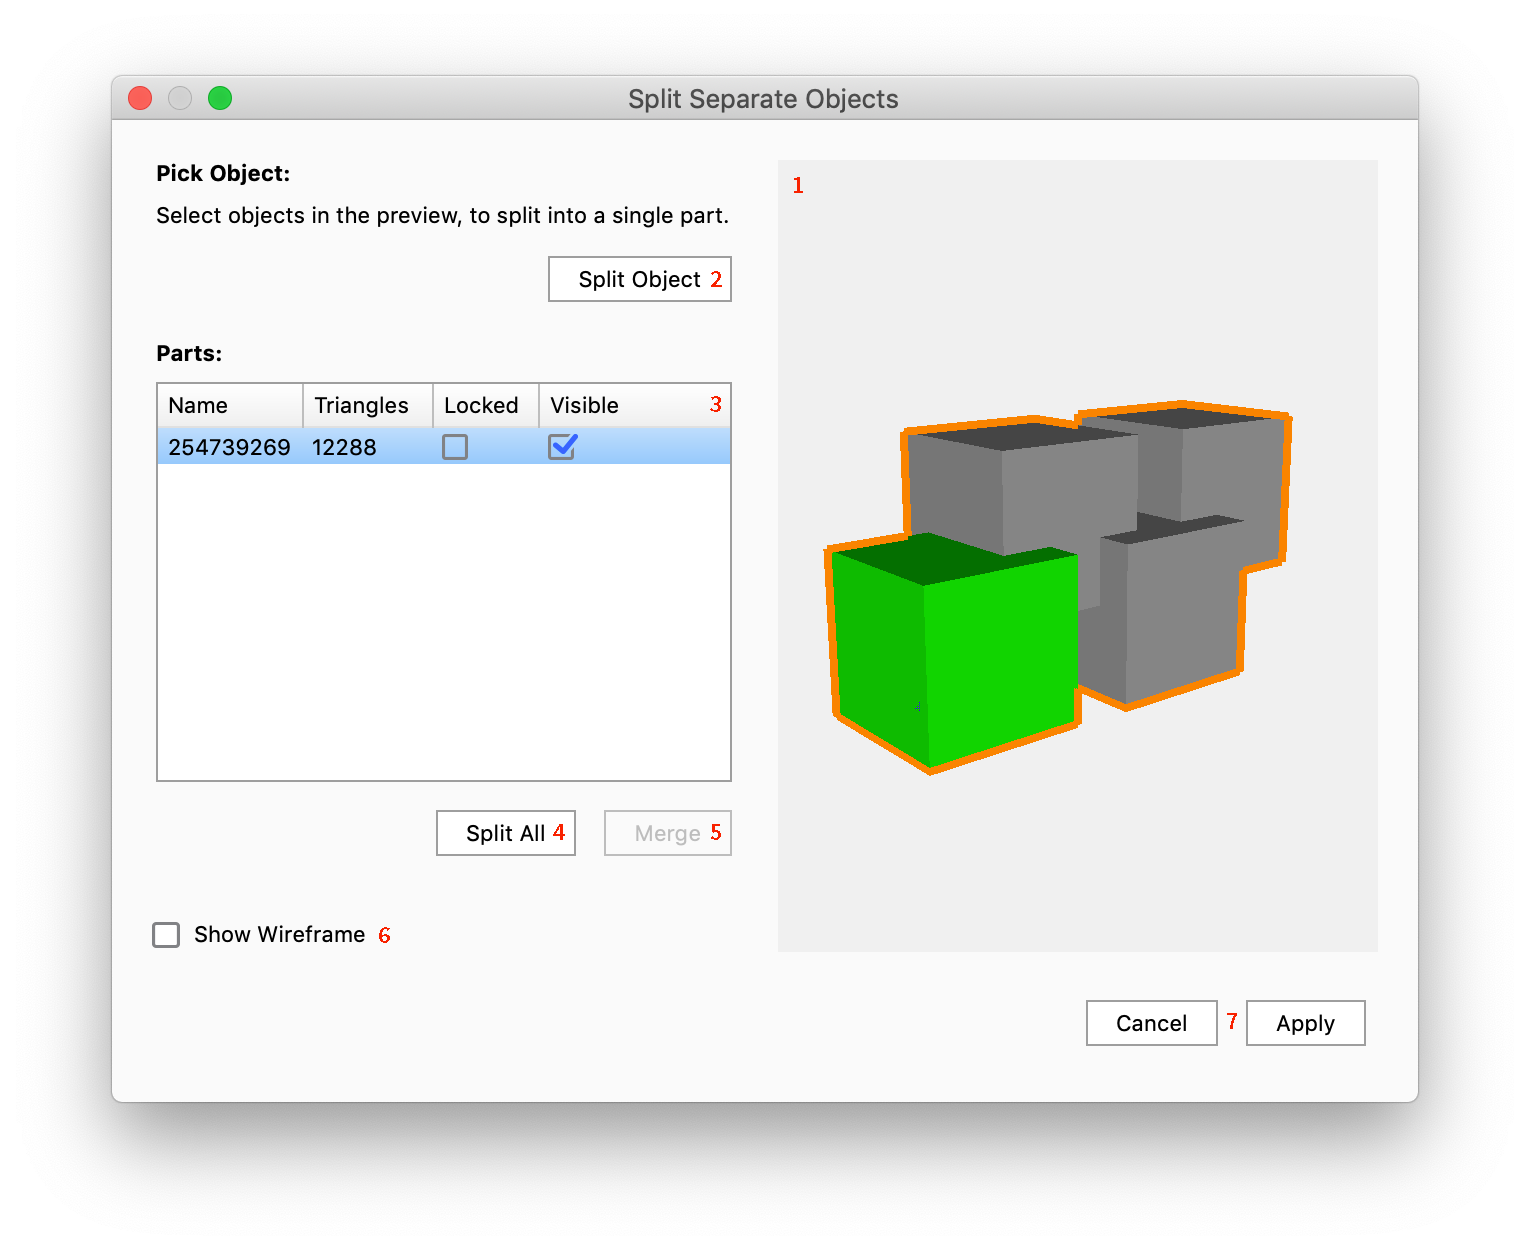
Task: Sort parts by the Triangles column header
Action: 366,405
